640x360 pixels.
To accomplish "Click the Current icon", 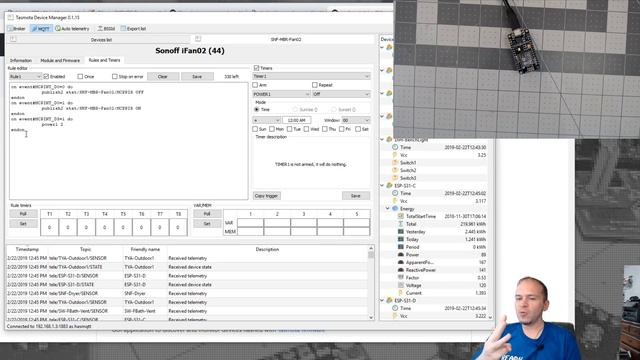I will 401,293.
